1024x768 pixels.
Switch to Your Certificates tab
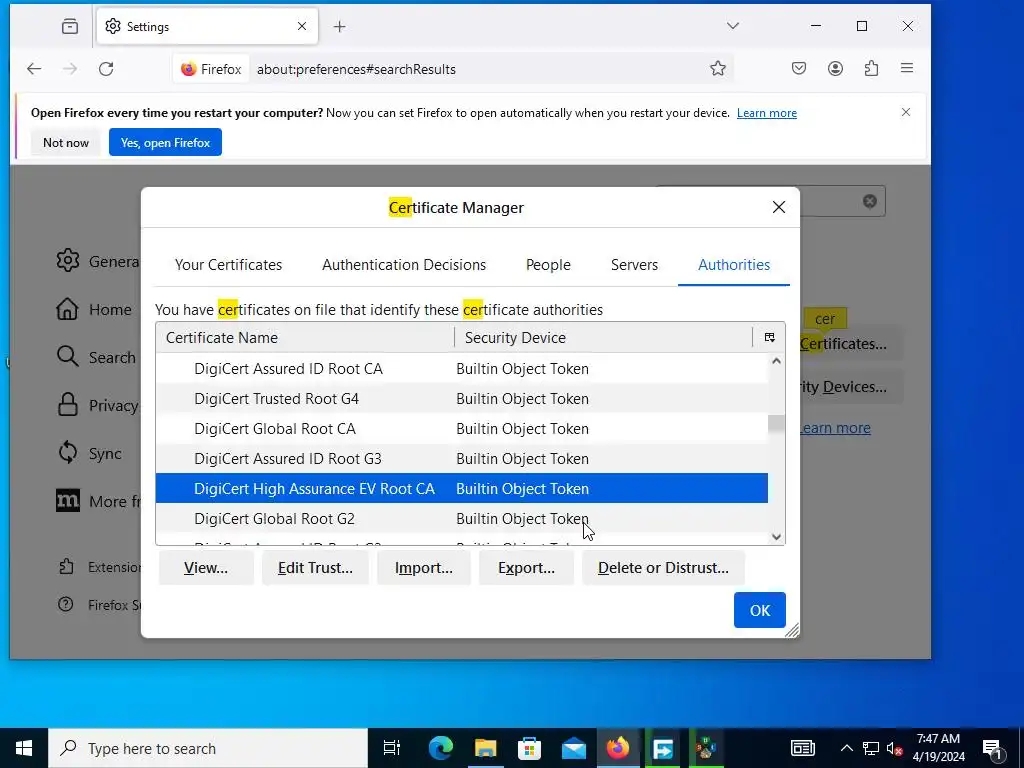click(x=229, y=264)
